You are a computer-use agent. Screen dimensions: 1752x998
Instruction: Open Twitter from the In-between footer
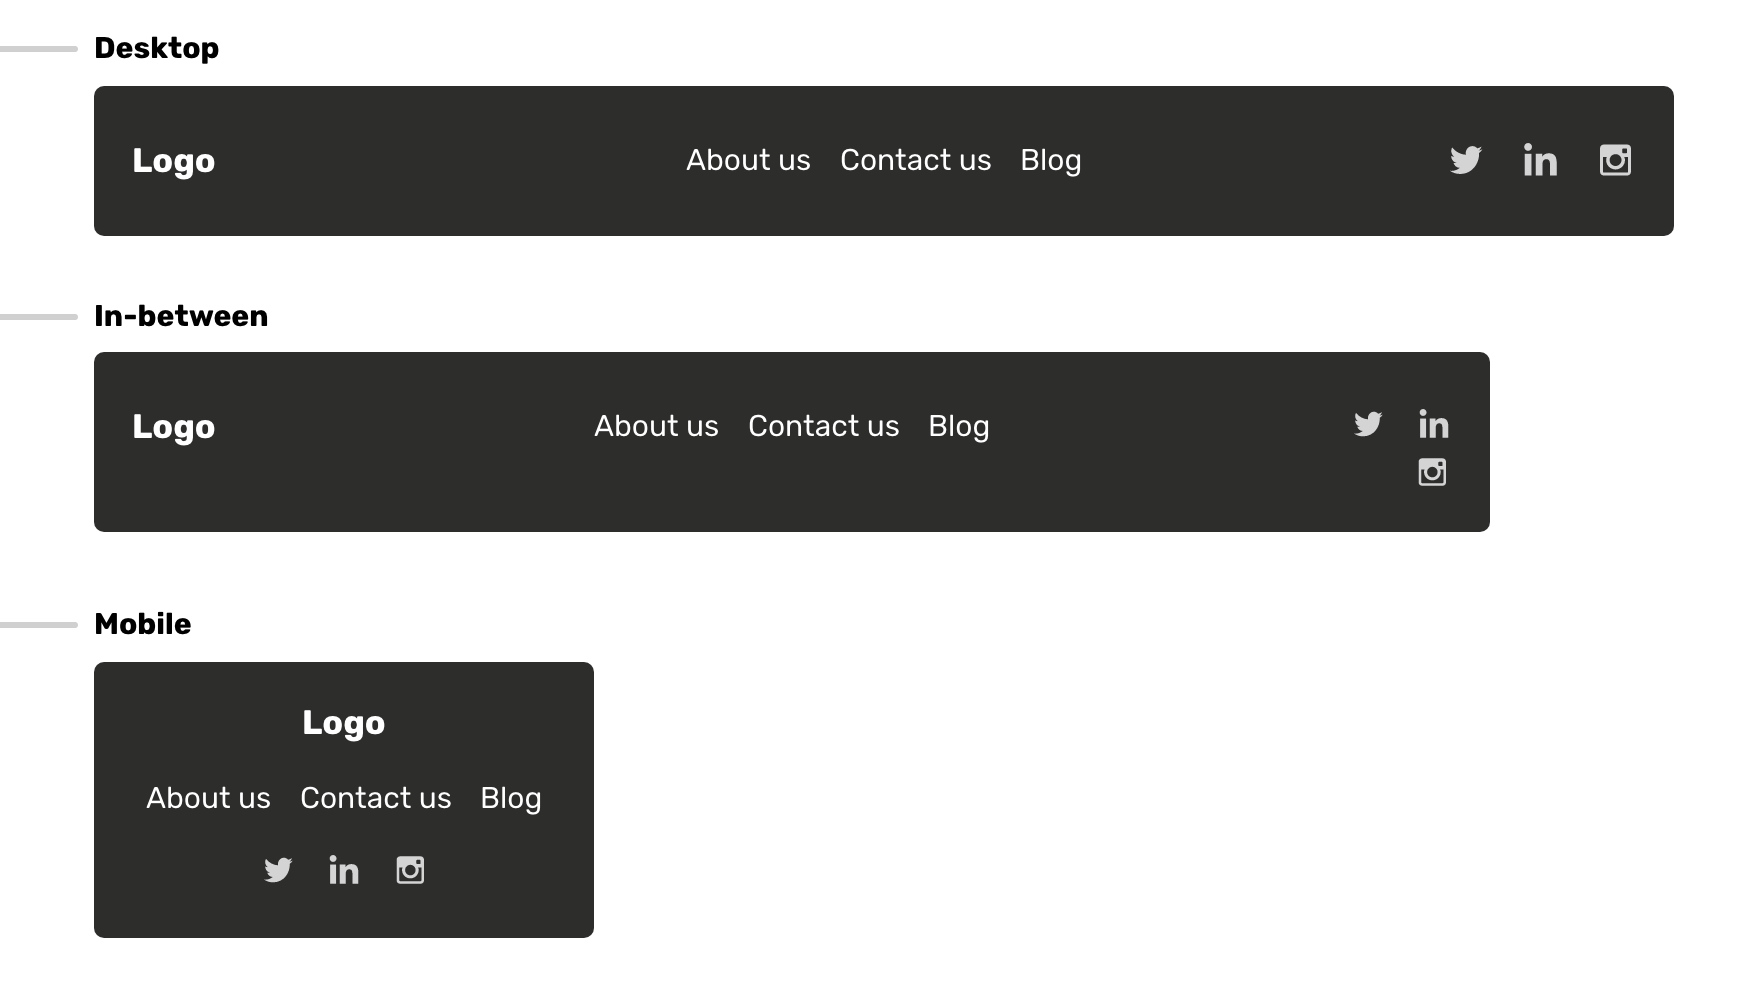[1368, 424]
